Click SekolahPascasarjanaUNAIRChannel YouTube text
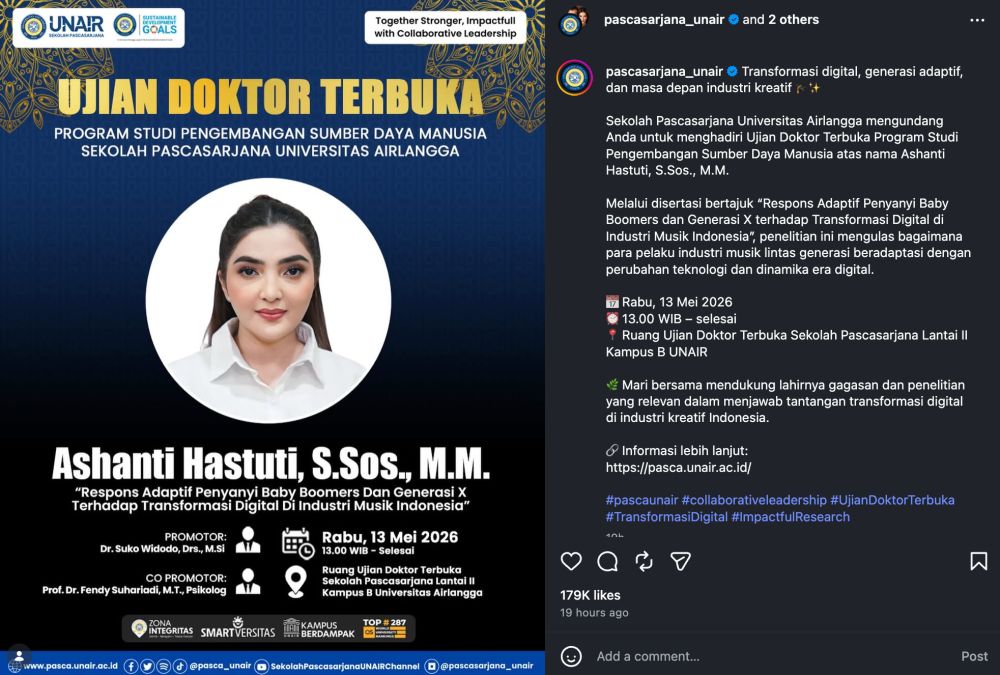The width and height of the screenshot is (1000, 675). 345,666
